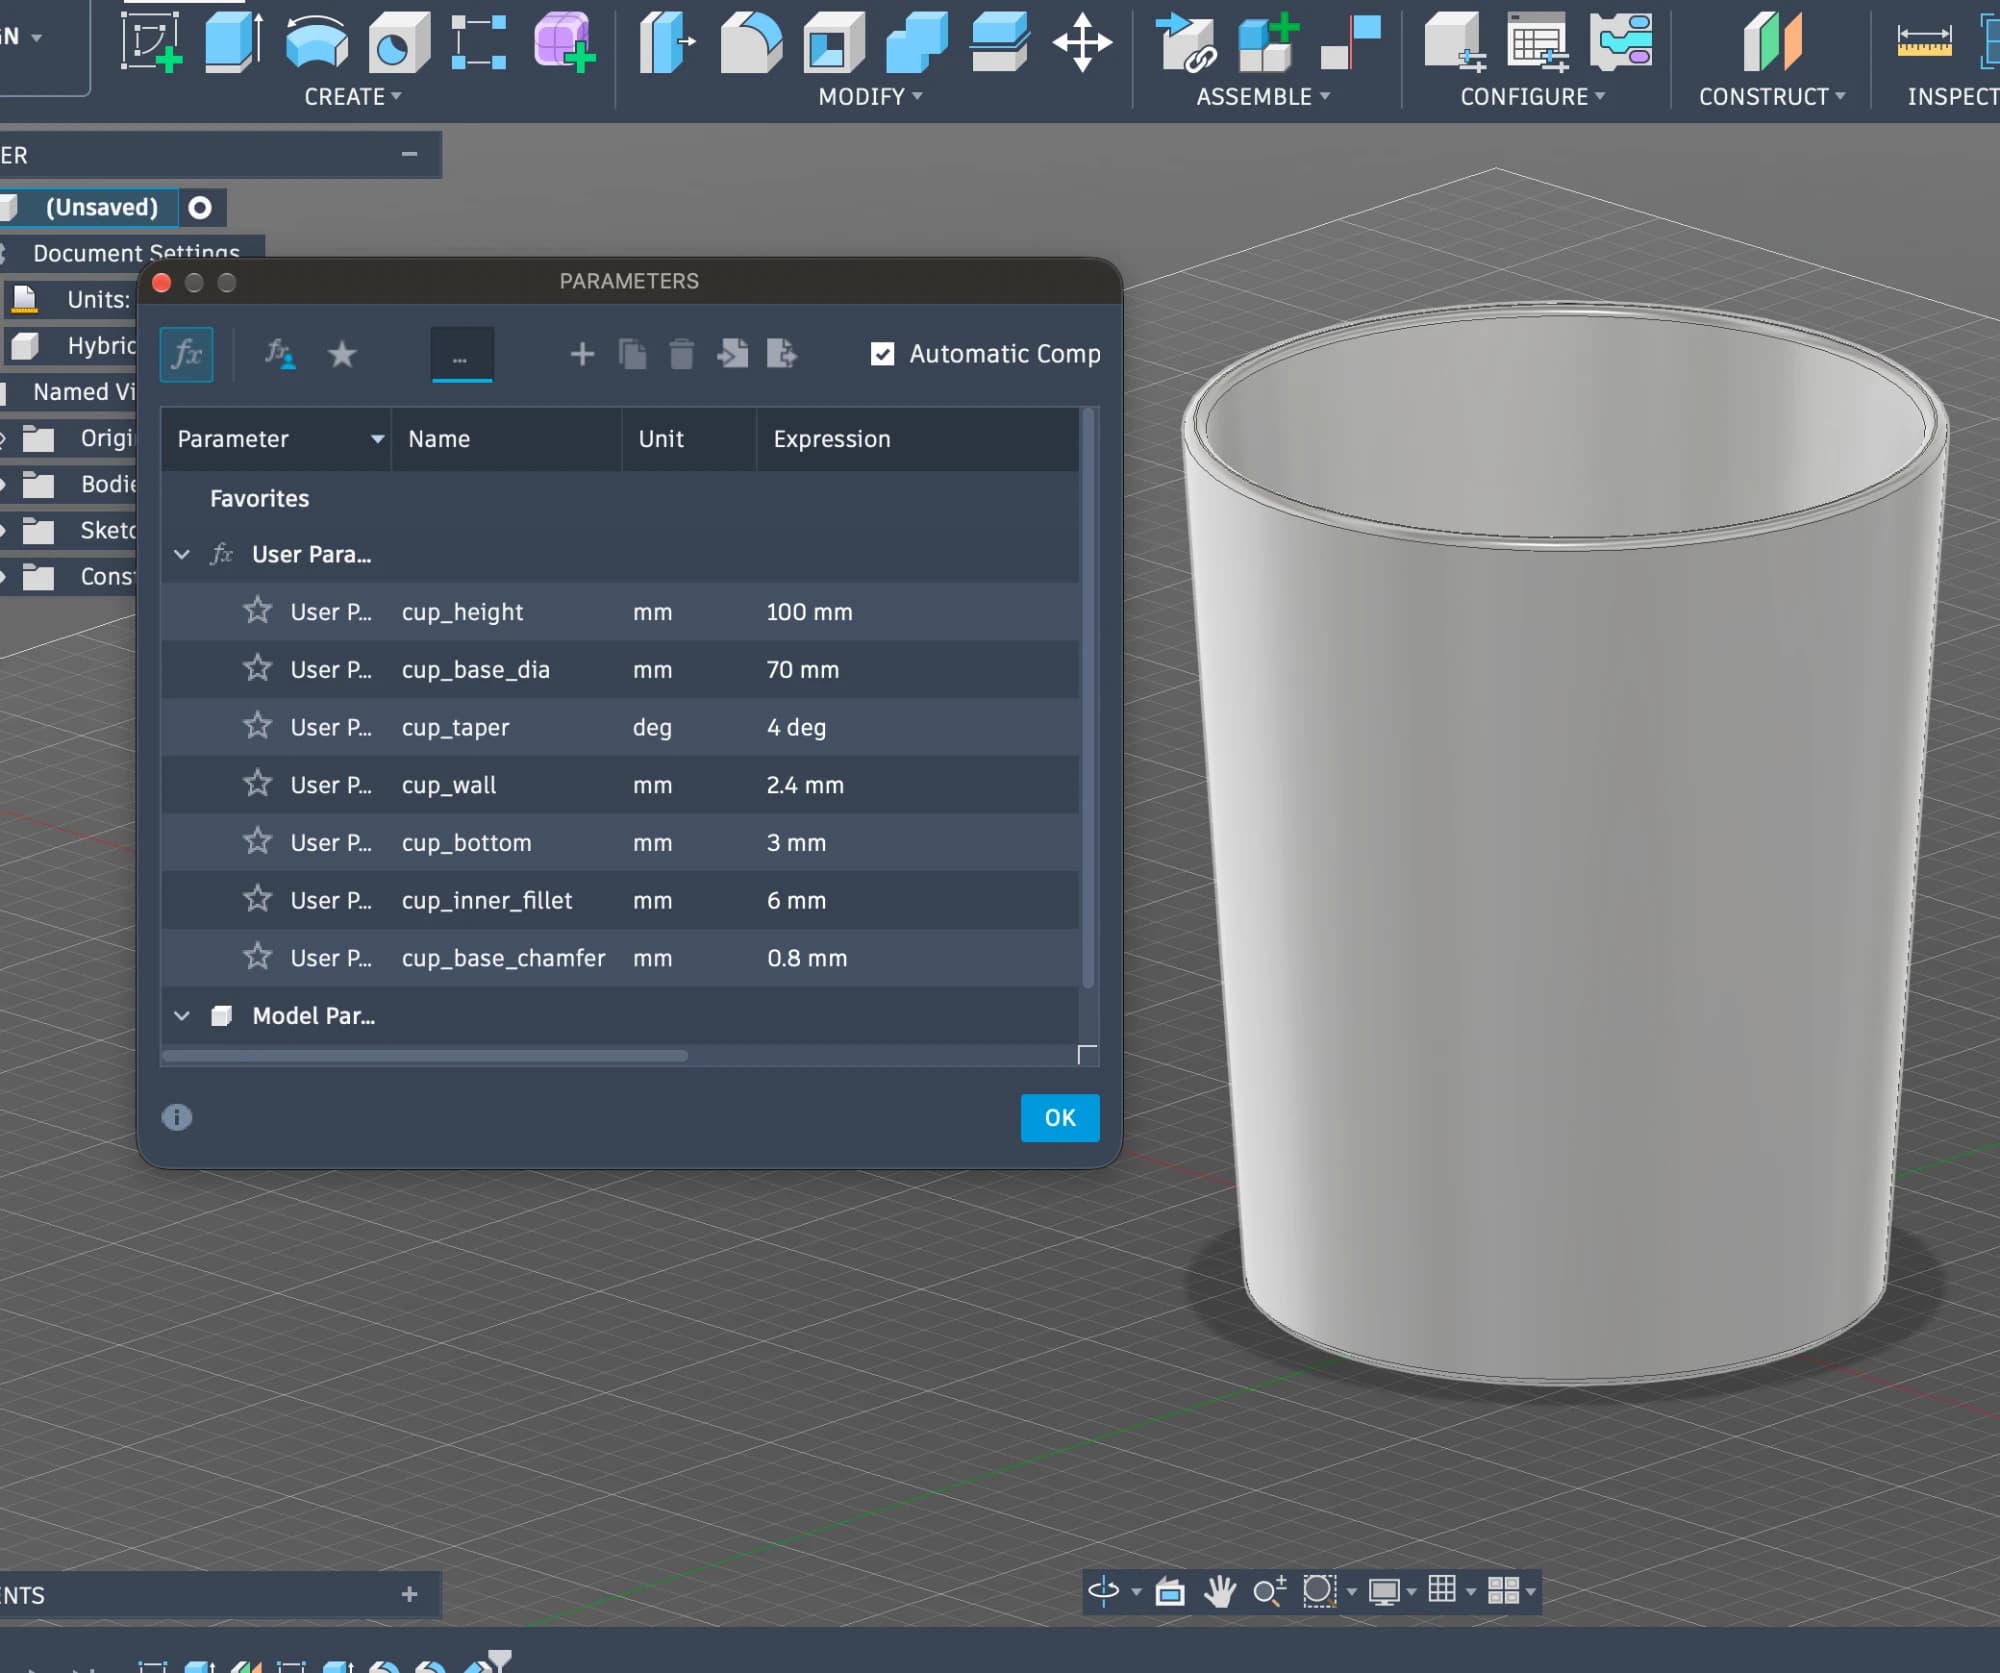Click OK in Parameters dialog
The image size is (2000, 1673).
(x=1060, y=1118)
